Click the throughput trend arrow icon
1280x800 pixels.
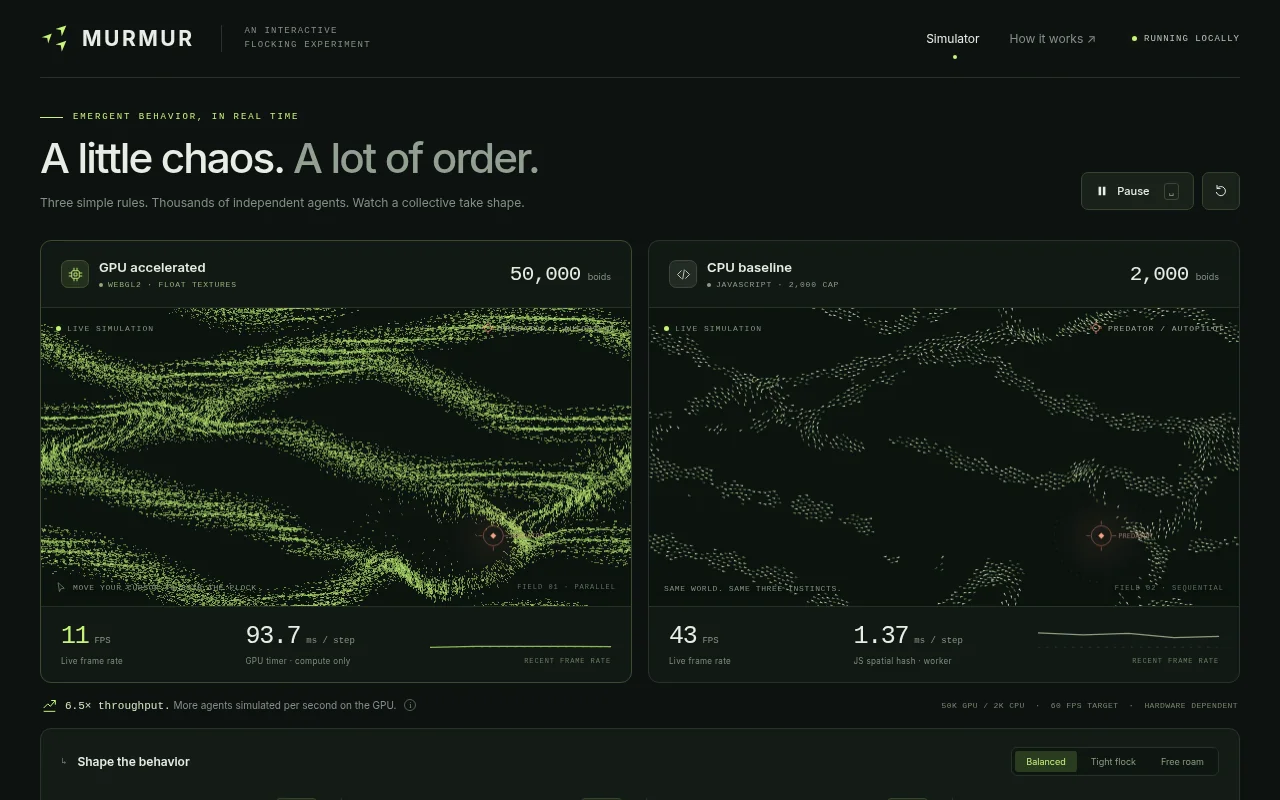click(x=49, y=705)
